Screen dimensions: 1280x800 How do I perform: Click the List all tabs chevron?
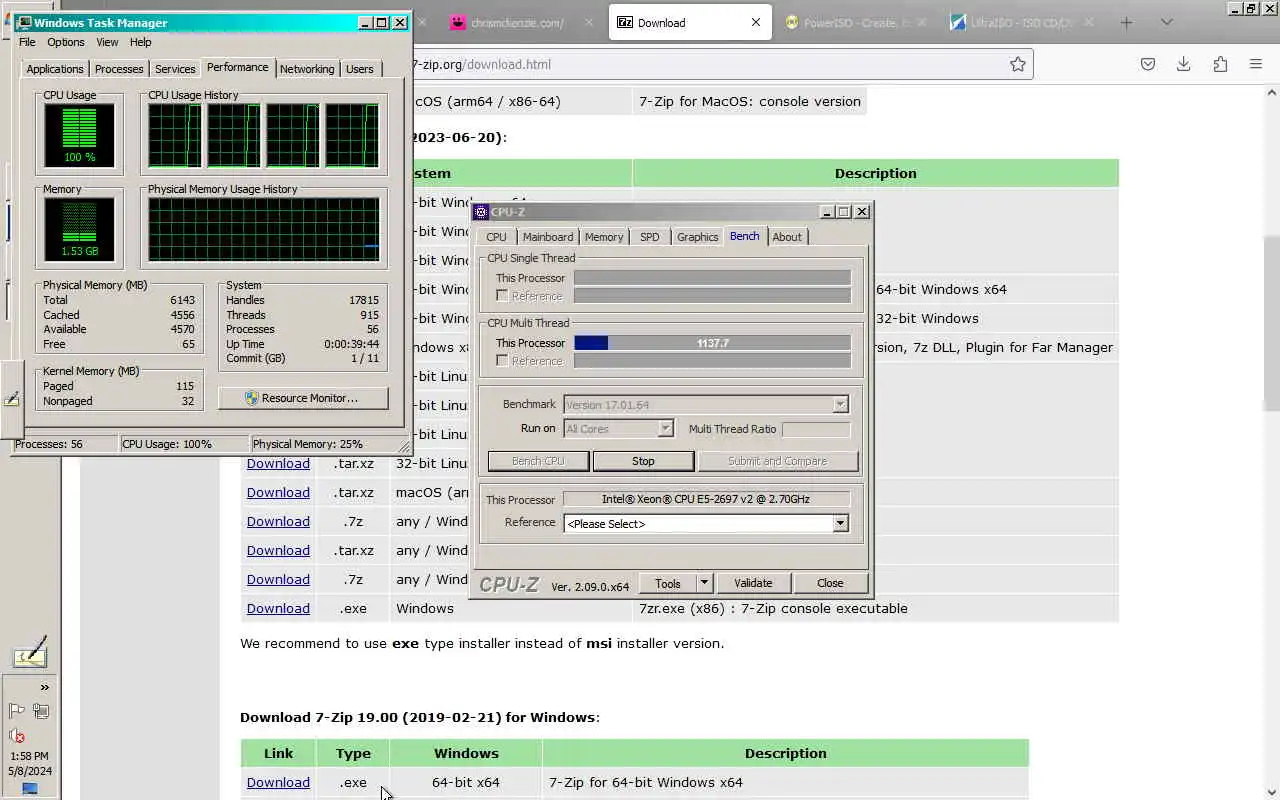(x=1166, y=22)
